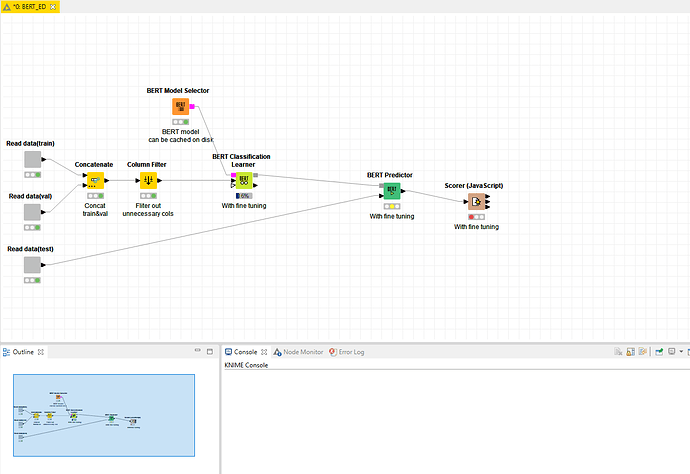Toggle the console Word Wrap icon
This screenshot has width=690, height=474.
(x=643, y=352)
